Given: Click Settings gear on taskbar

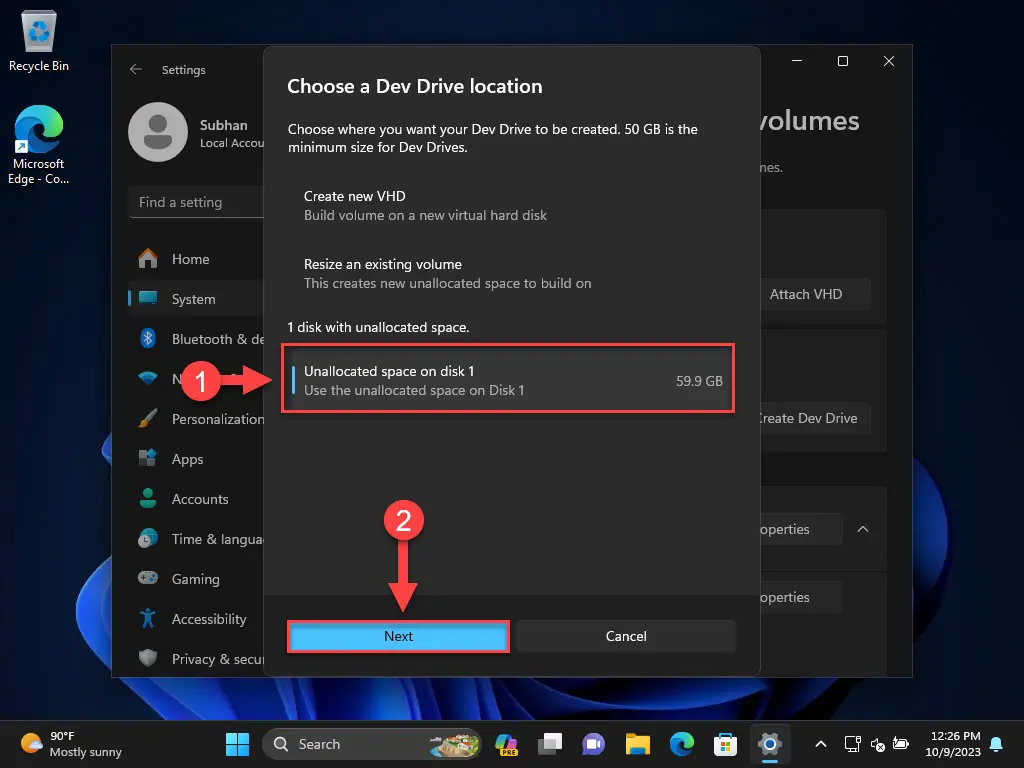Looking at the screenshot, I should click(770, 744).
